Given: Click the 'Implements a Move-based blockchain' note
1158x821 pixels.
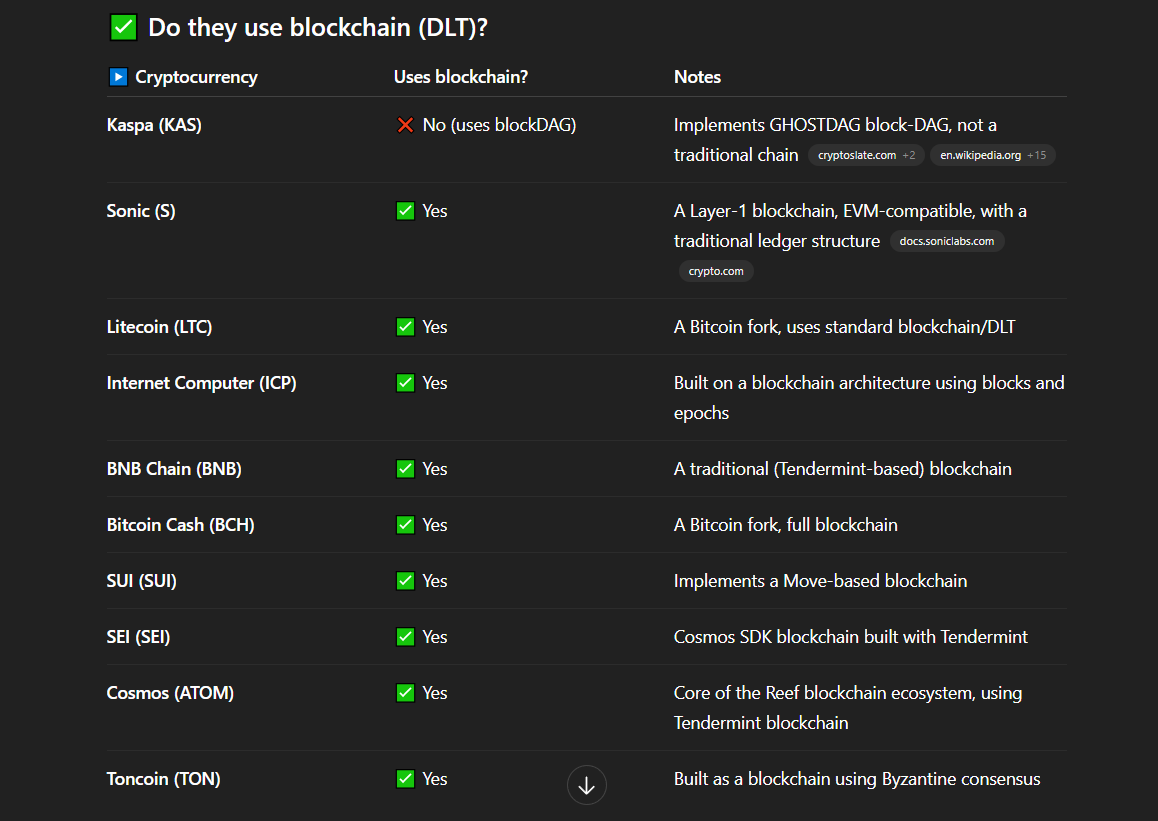Looking at the screenshot, I should [x=820, y=581].
